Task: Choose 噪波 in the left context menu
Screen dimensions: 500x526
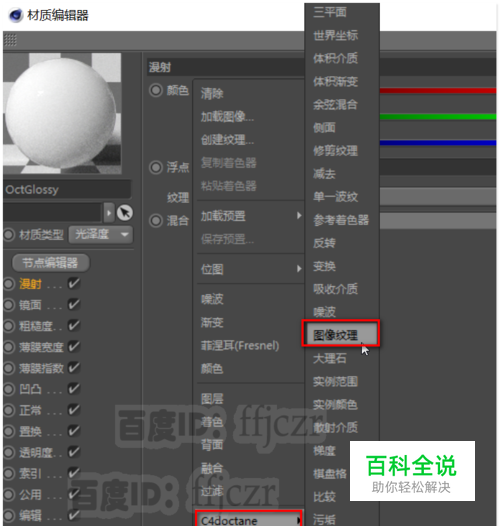Action: click(x=212, y=299)
